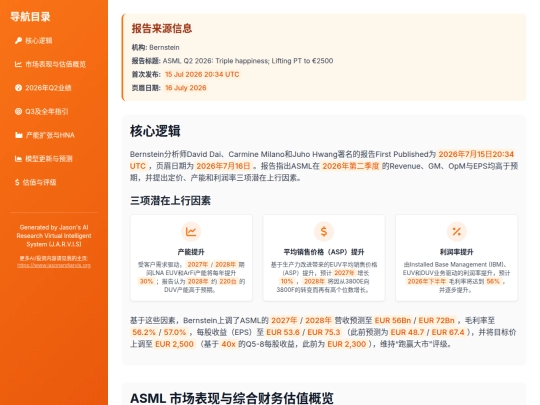Click the key icon beside 核心逻辑
Viewport: 540px width, 405px height.
[18, 41]
